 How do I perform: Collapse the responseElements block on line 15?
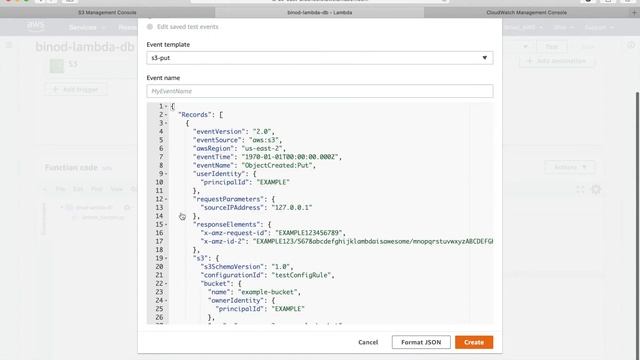(166, 224)
